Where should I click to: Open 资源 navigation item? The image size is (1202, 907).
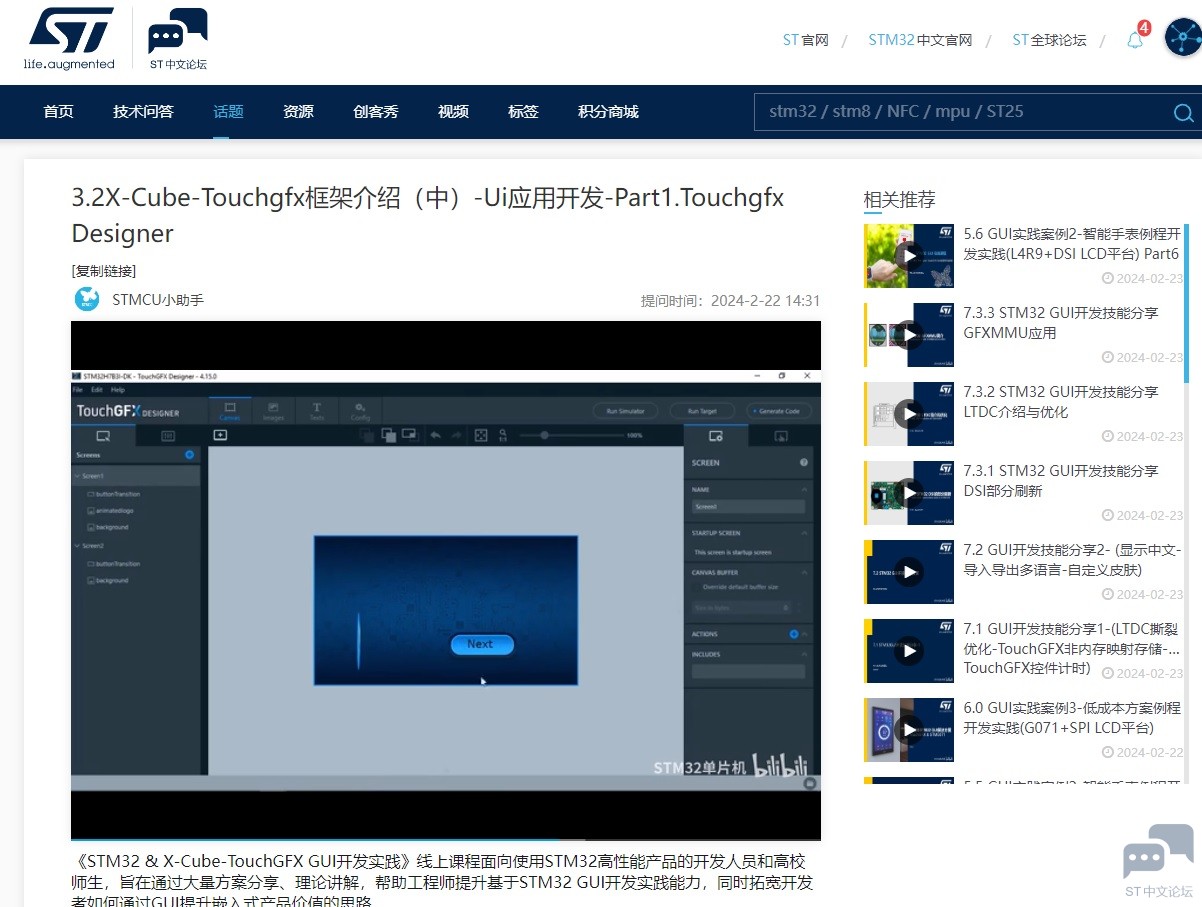point(298,111)
